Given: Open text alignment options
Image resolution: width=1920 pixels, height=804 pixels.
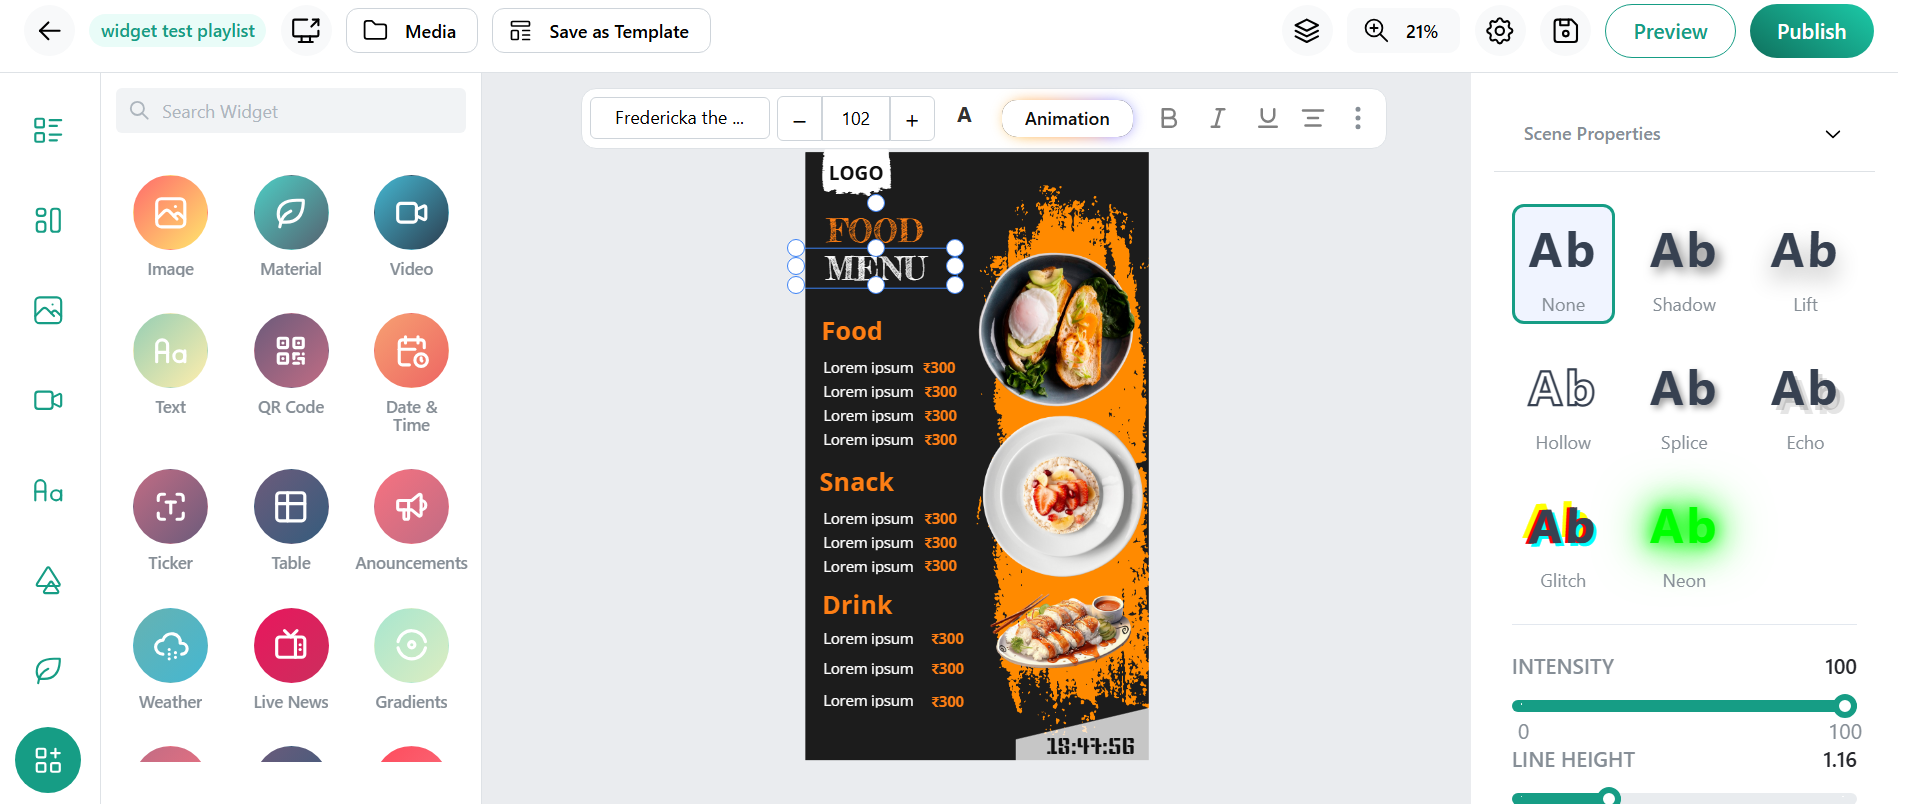Looking at the screenshot, I should (1313, 118).
